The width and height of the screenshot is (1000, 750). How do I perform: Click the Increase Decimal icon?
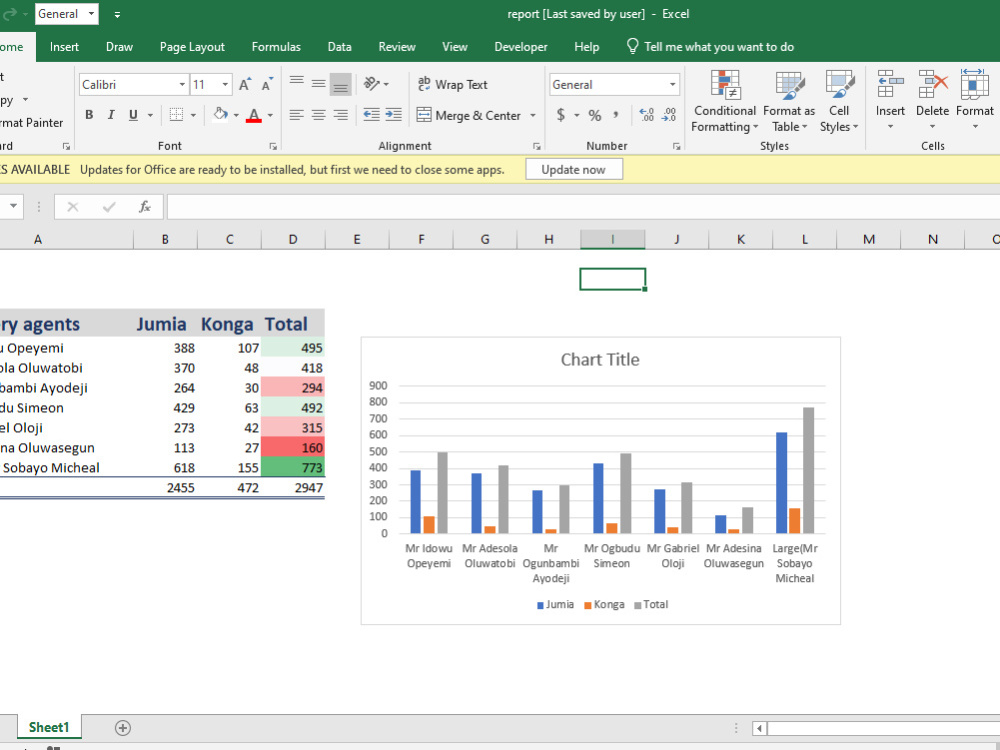pos(647,115)
